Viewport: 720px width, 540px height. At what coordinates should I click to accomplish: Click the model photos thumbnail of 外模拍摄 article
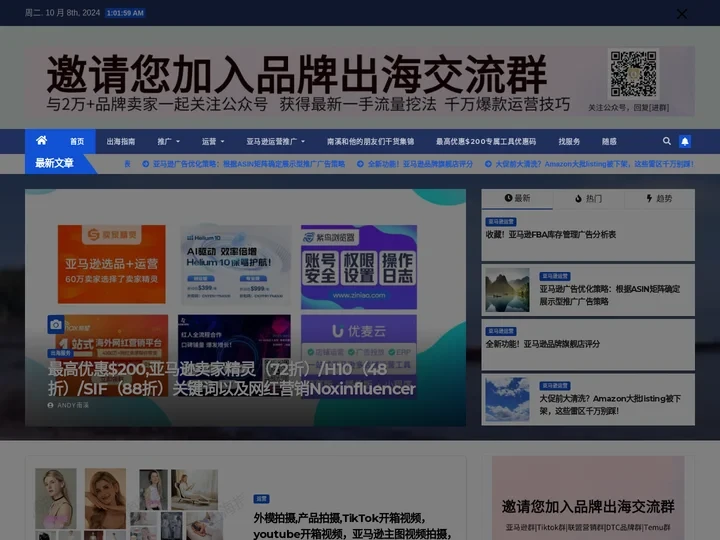coord(129,504)
